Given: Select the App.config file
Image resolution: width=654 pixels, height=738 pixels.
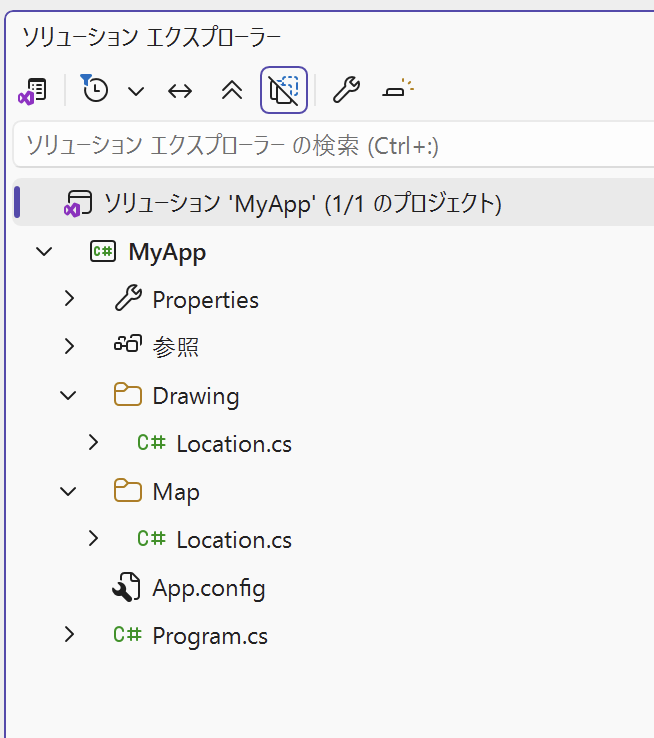Looking at the screenshot, I should coord(209,589).
